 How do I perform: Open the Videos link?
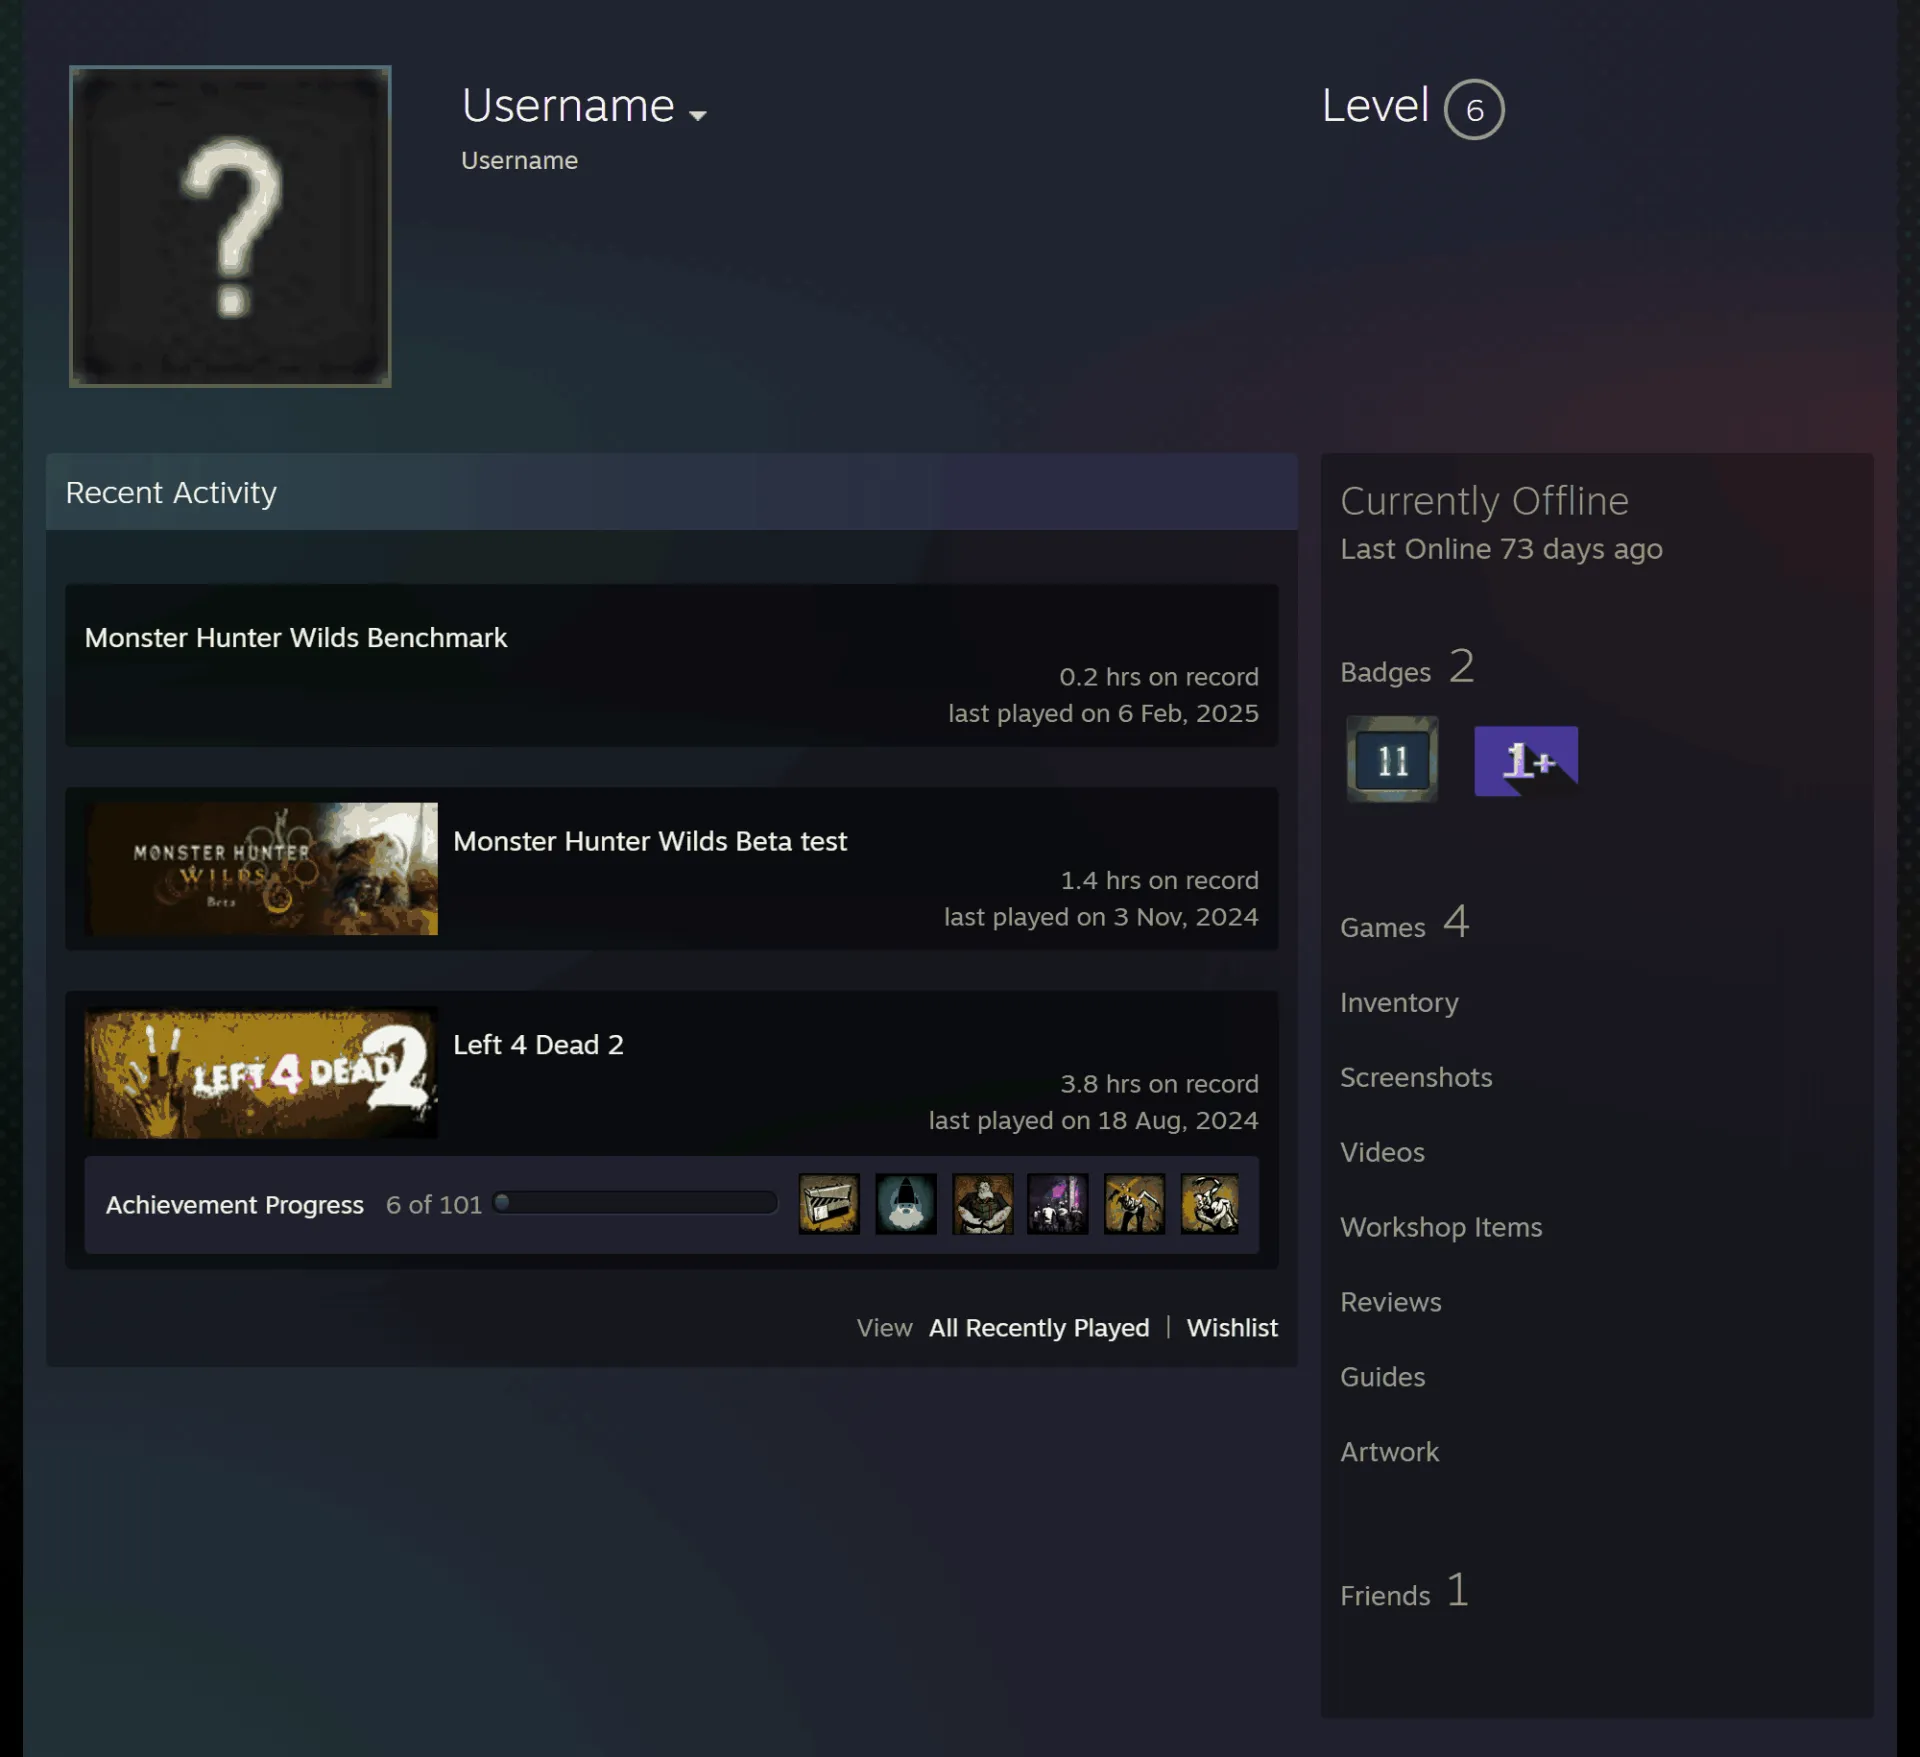tap(1382, 1152)
